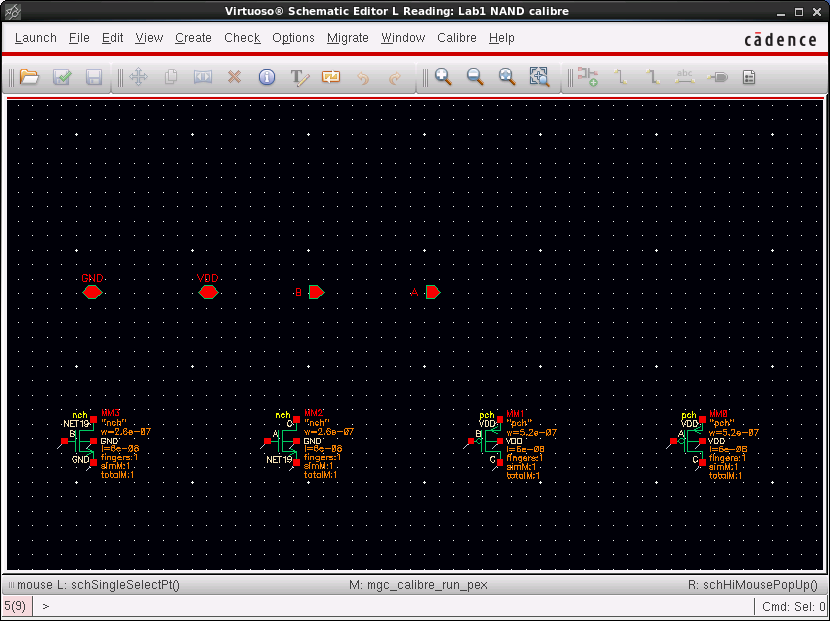Click the Check and Save icon
Image resolution: width=830 pixels, height=621 pixels.
click(x=62, y=77)
